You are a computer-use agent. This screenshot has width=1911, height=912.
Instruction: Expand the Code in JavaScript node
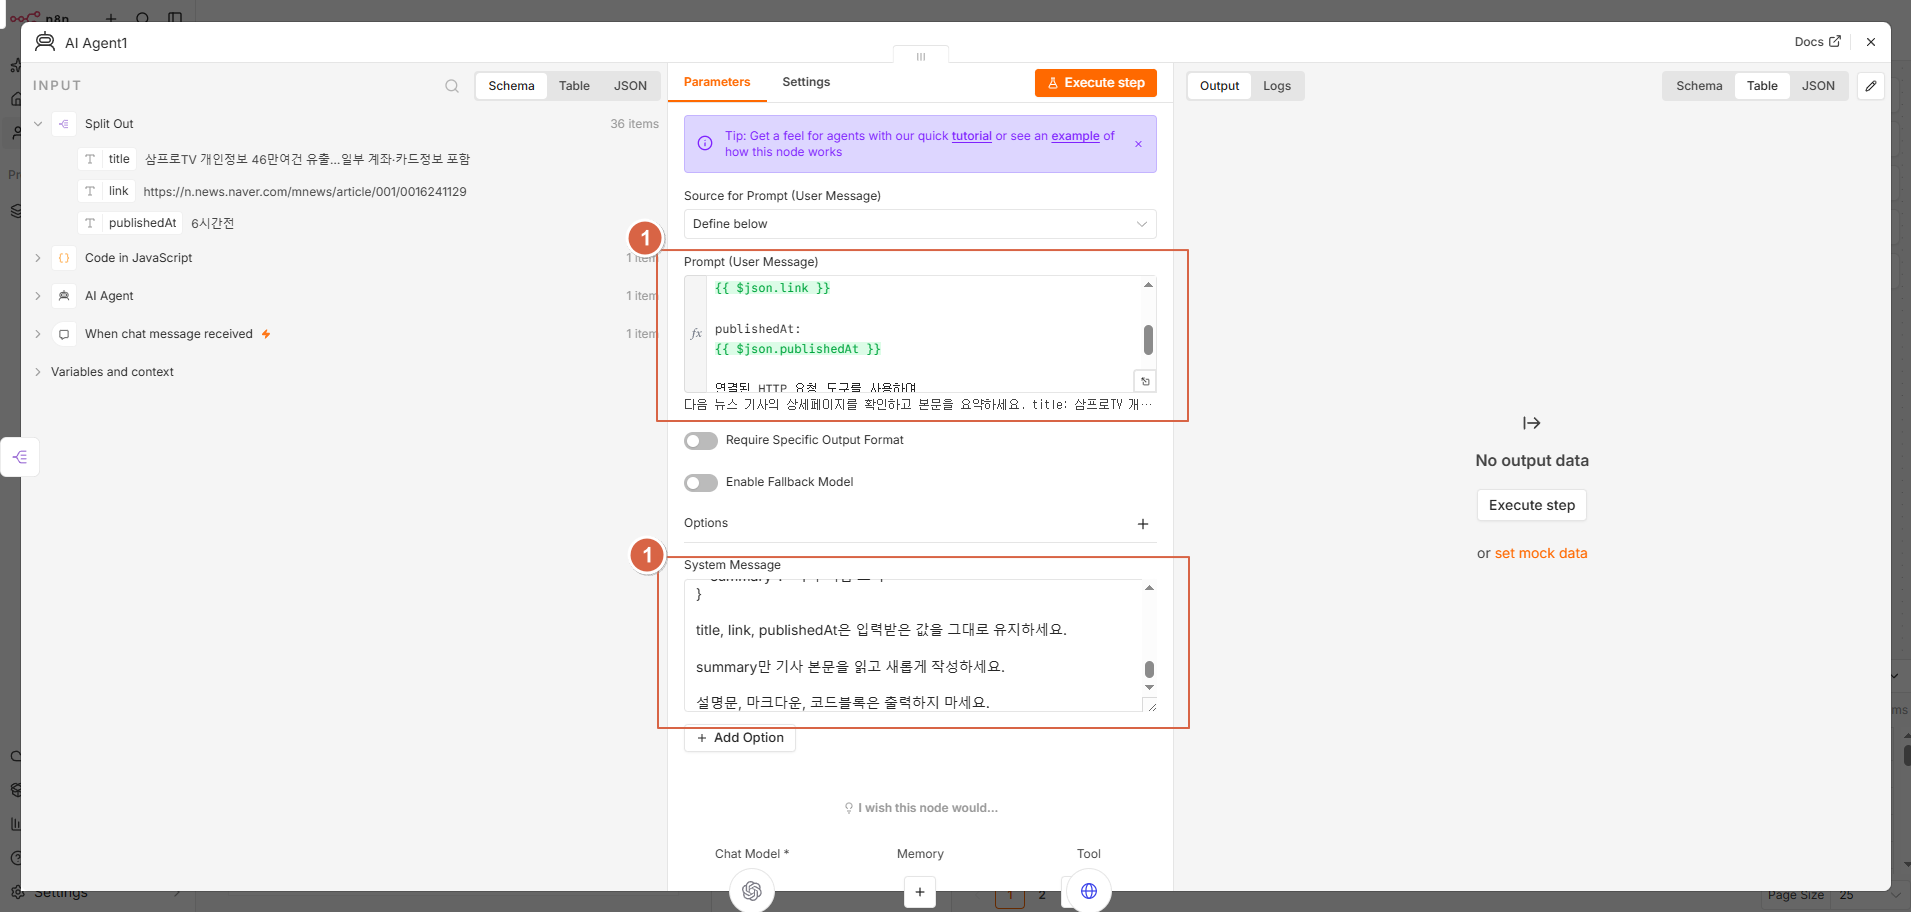[x=38, y=258]
